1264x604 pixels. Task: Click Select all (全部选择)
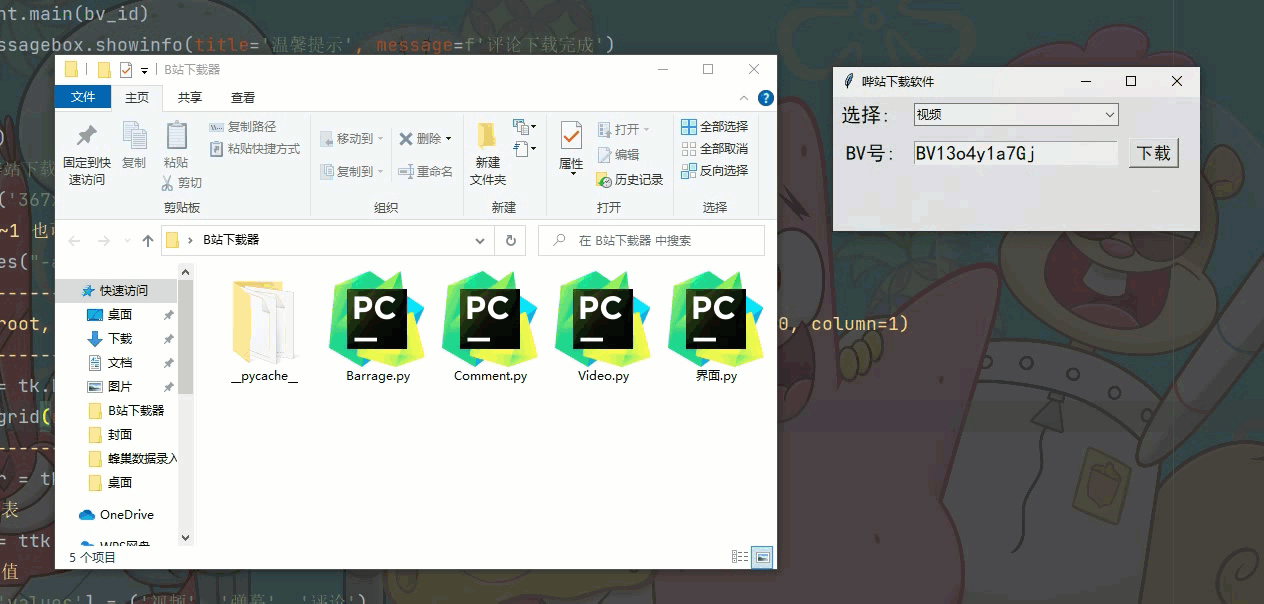(x=714, y=127)
